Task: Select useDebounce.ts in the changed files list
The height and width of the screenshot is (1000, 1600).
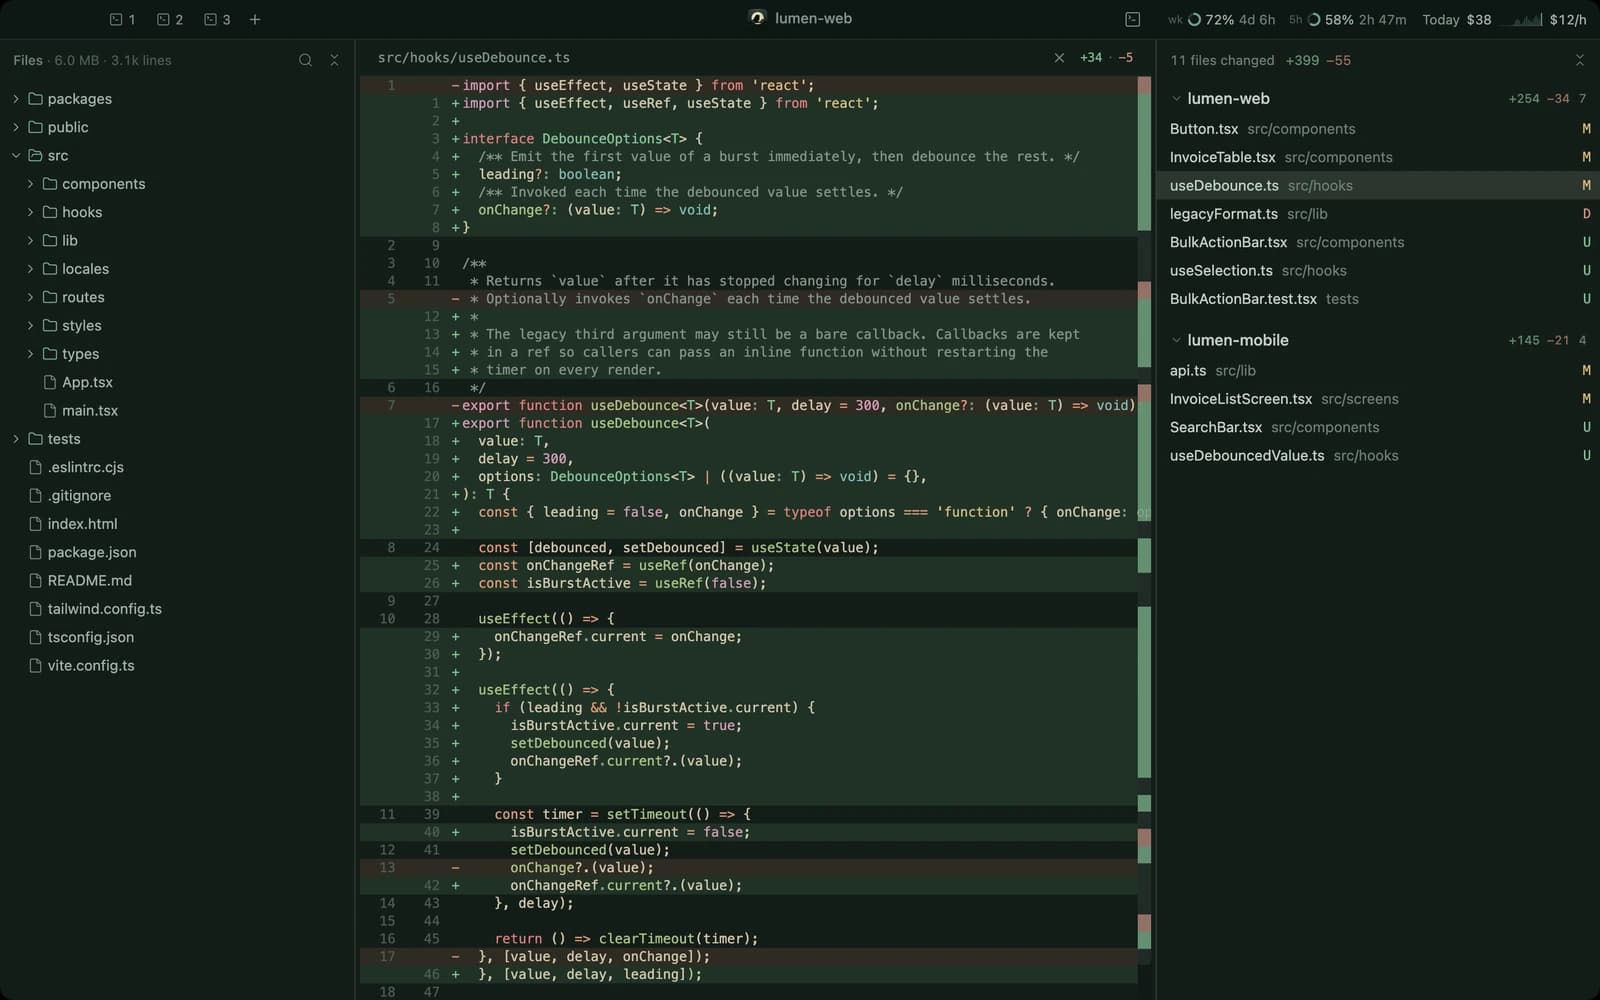Action: tap(1378, 186)
